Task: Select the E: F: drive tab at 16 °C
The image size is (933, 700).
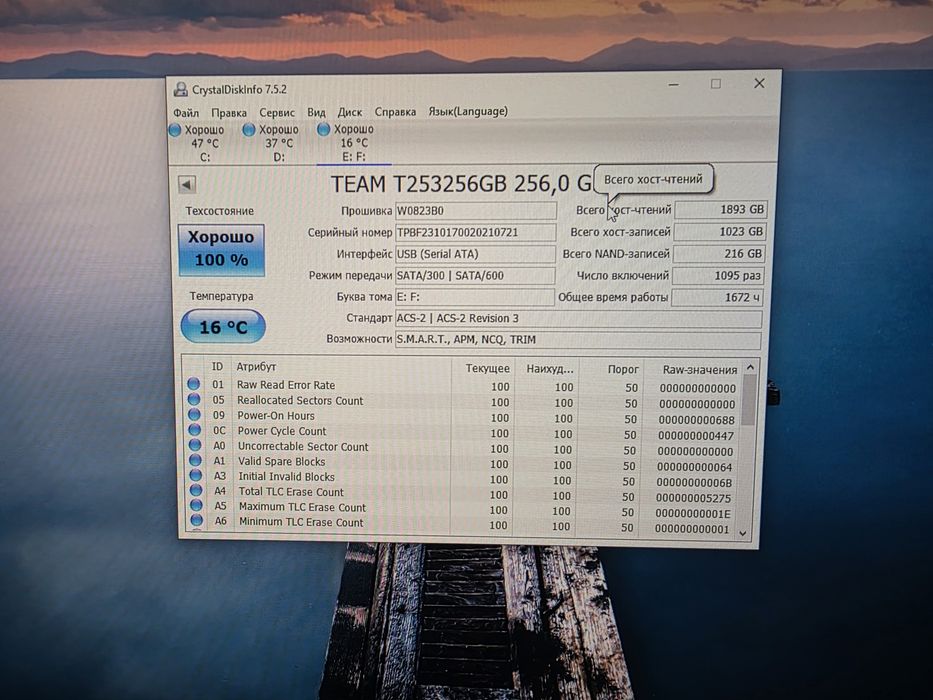Action: click(353, 143)
